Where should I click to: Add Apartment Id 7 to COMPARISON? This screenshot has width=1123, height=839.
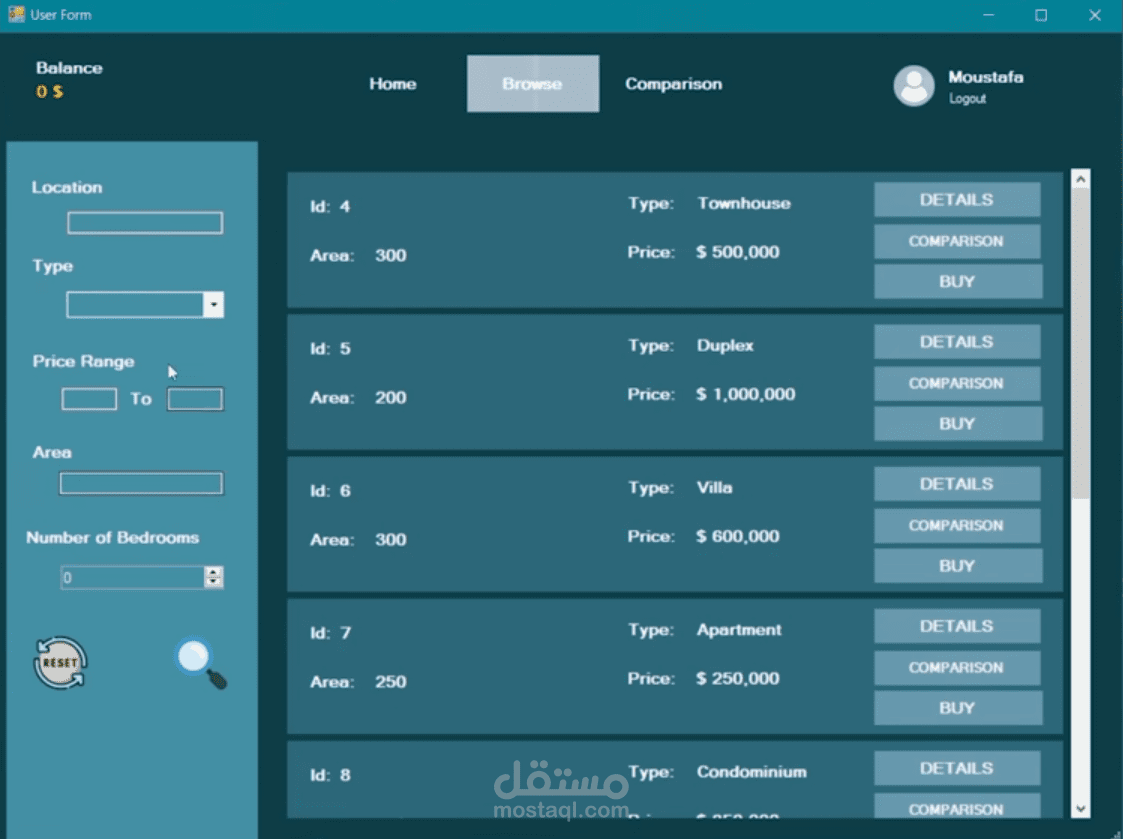(957, 668)
